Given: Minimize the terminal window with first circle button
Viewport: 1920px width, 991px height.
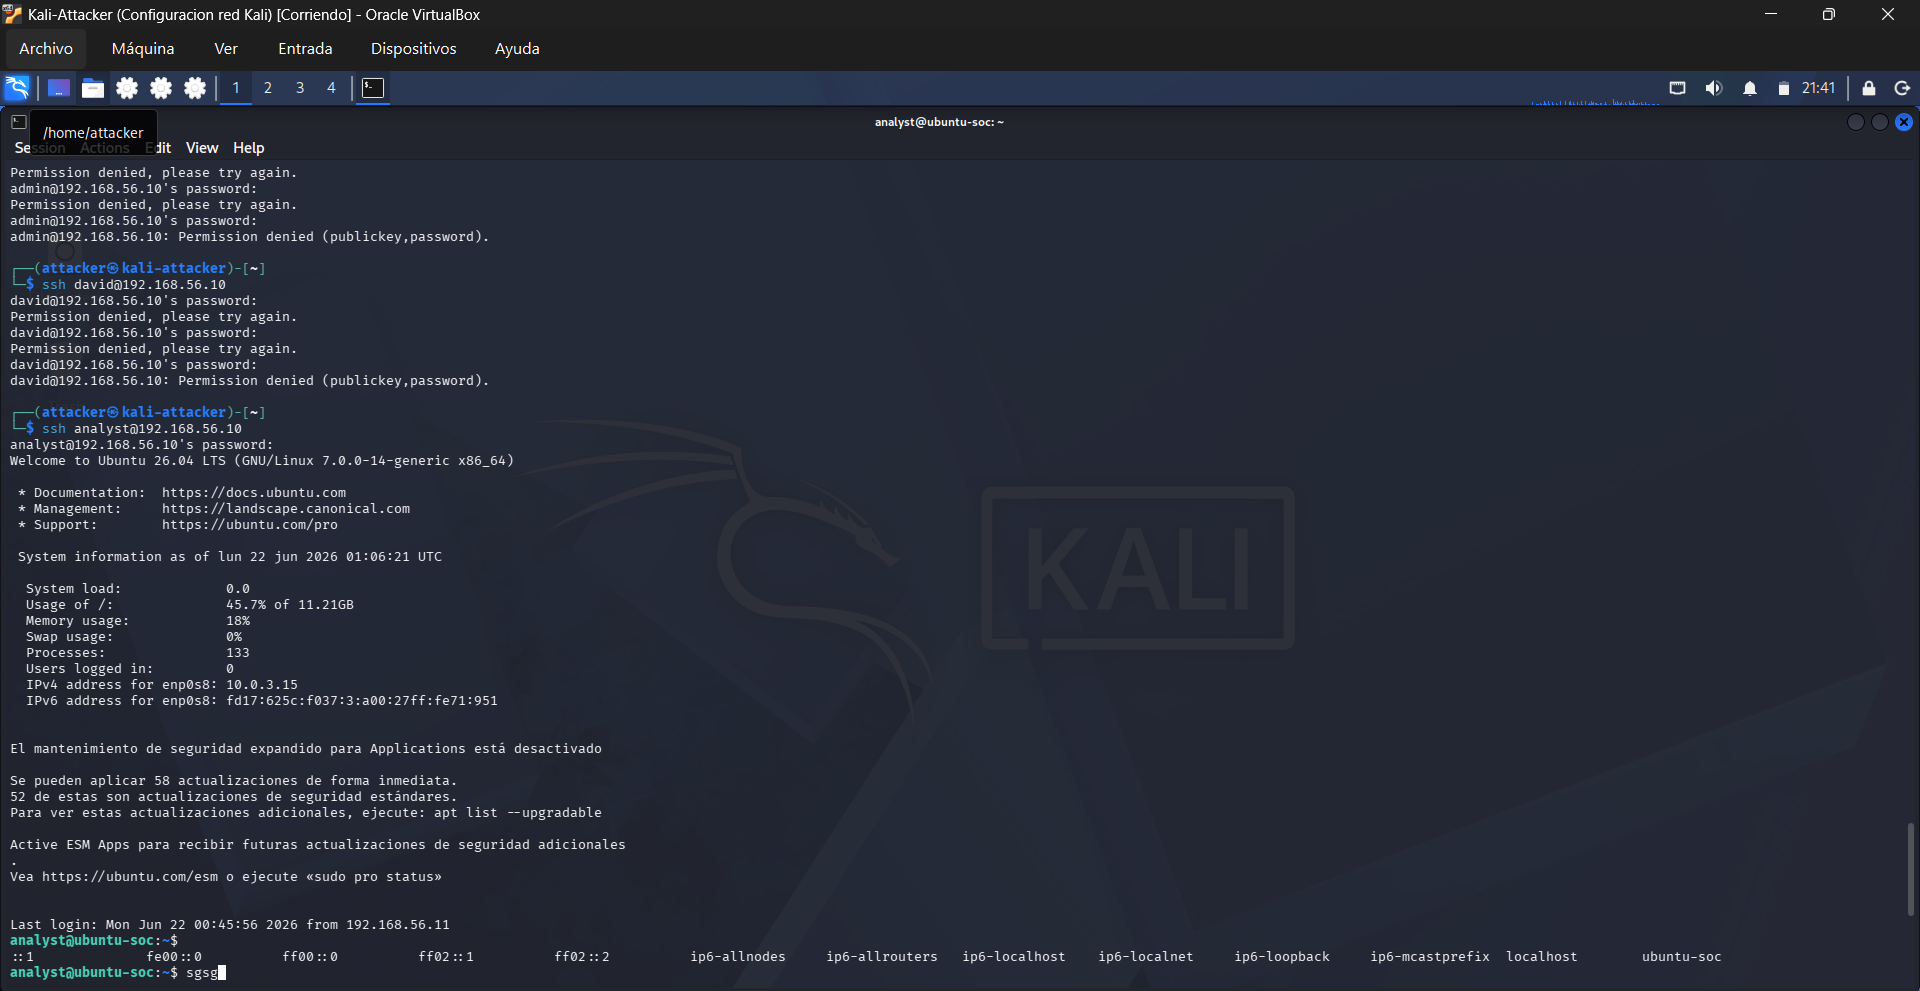Looking at the screenshot, I should pyautogui.click(x=1856, y=122).
